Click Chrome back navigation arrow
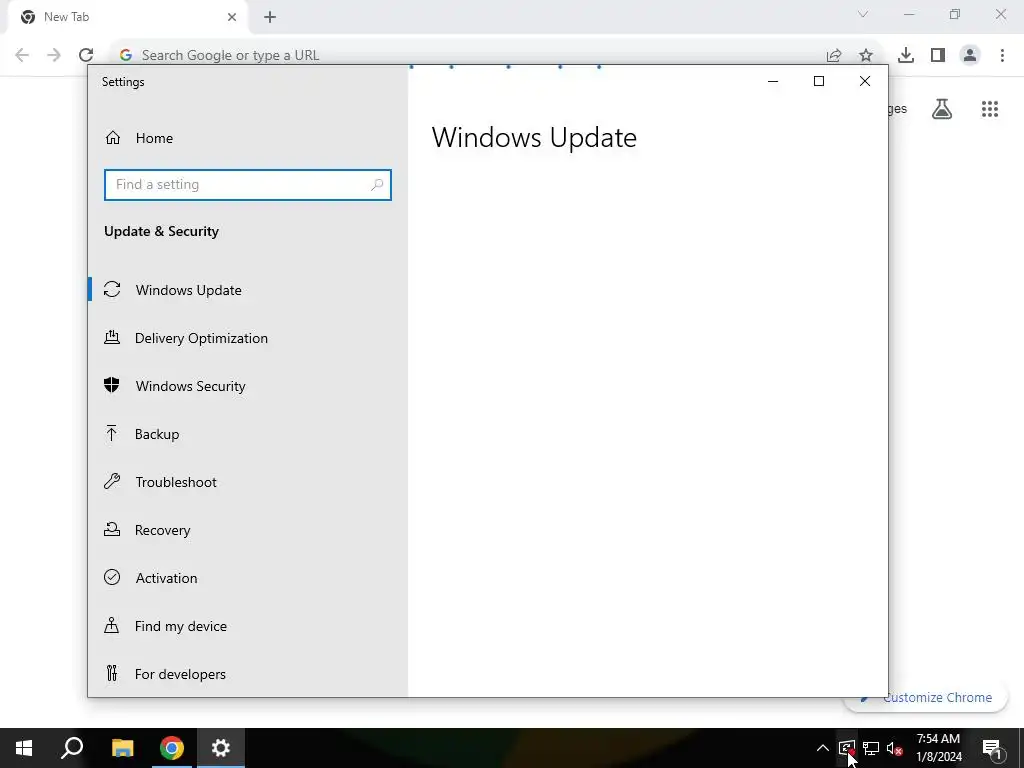 click(22, 55)
